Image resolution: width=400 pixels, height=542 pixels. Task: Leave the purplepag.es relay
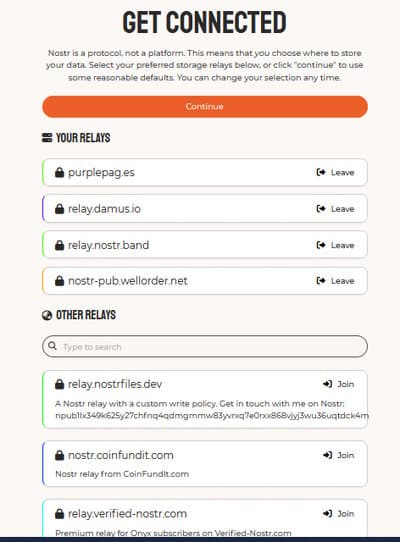335,172
